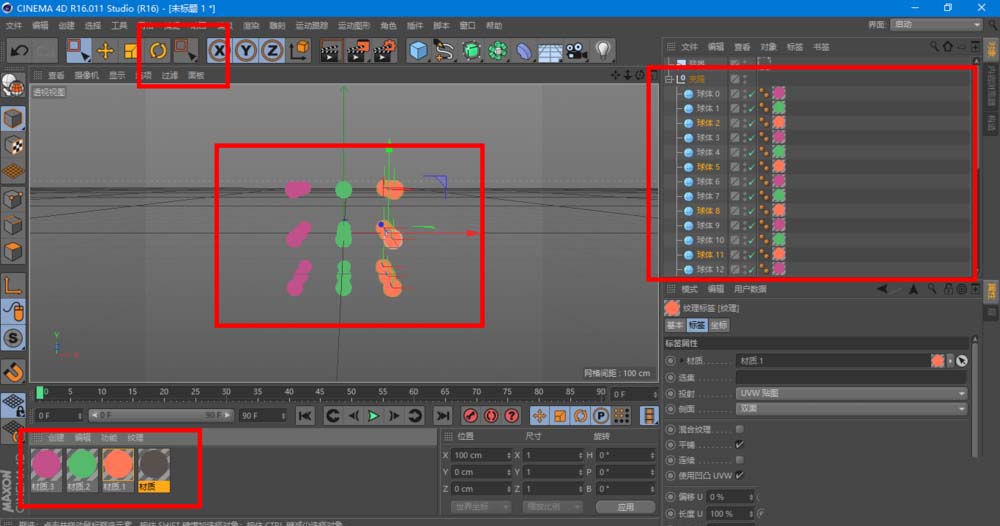The width and height of the screenshot is (1000, 526).
Task: Open the viewport 摄像机 menu
Action: 87,75
